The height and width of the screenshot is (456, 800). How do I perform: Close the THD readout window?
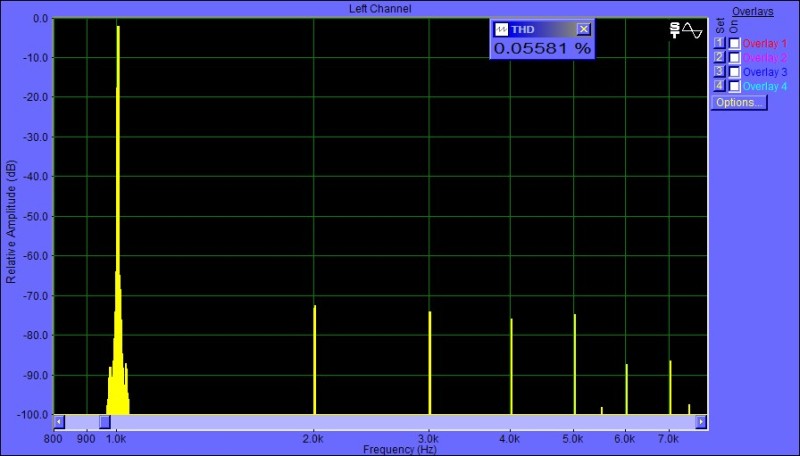pos(584,30)
